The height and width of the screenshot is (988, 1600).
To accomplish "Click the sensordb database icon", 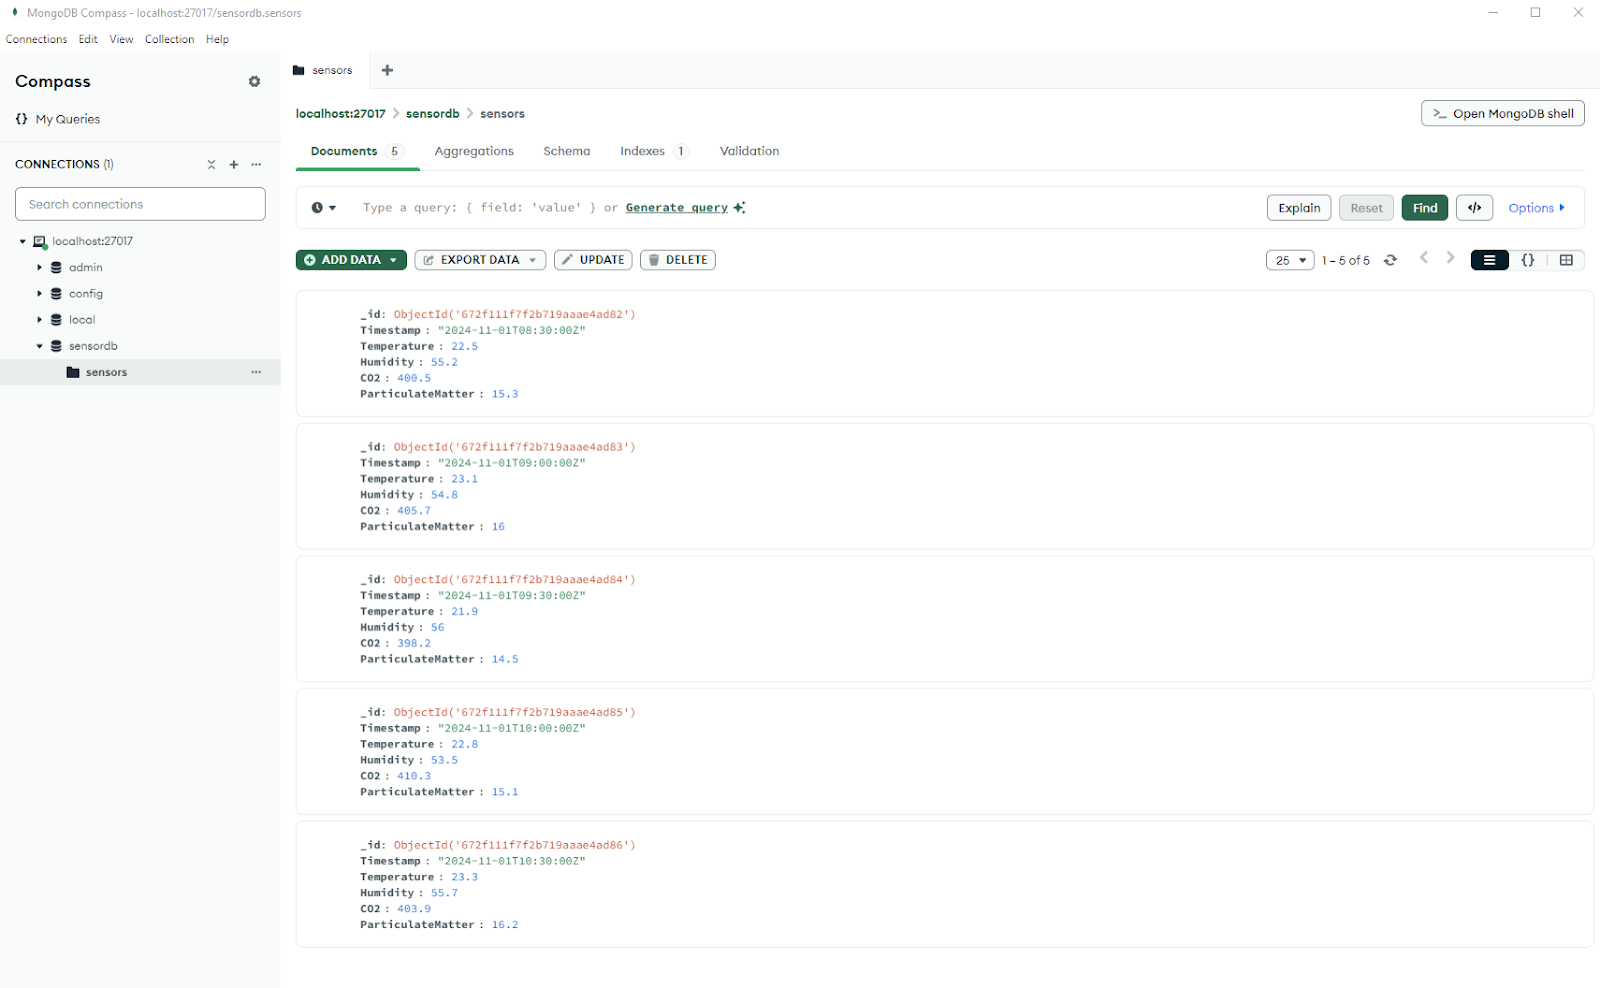I will click(x=56, y=346).
